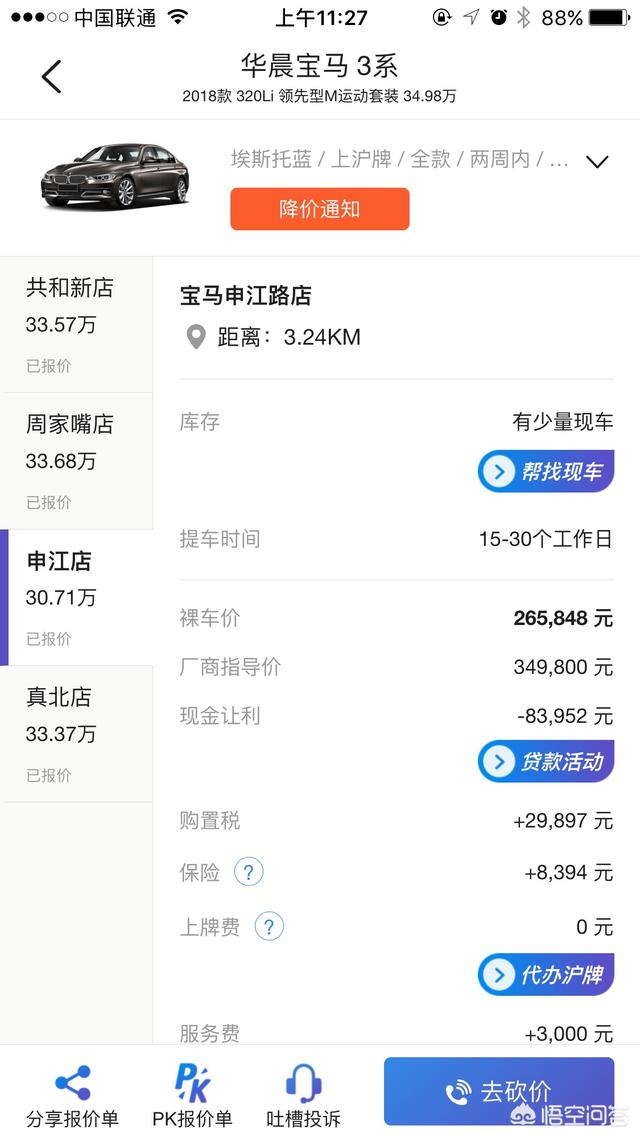This screenshot has width=640, height=1138.
Task: Tap the share quote sheet icon
Action: point(73,1084)
